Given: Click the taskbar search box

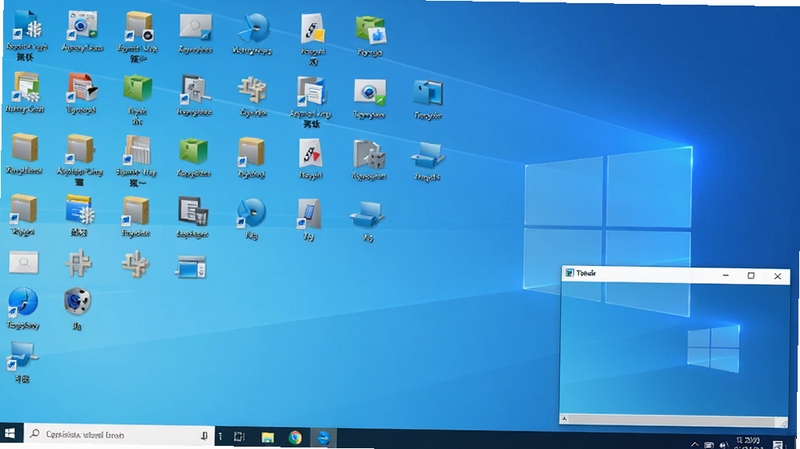Looking at the screenshot, I should [119, 435].
